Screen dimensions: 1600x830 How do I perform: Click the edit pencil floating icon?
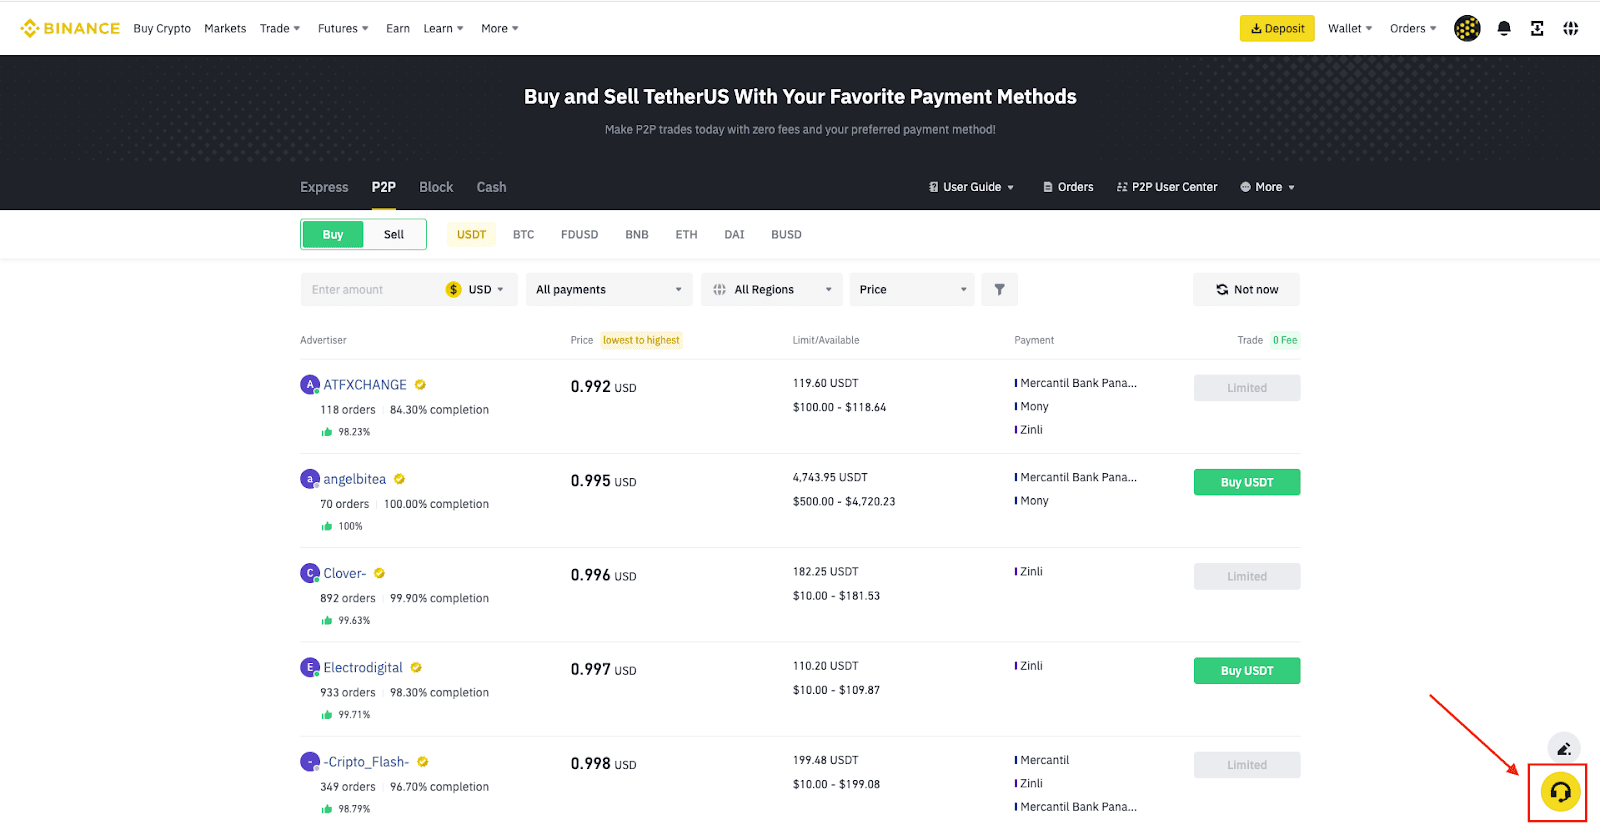click(x=1564, y=748)
